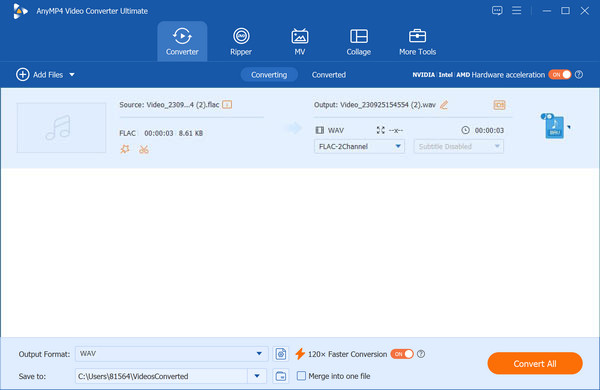Image resolution: width=600 pixels, height=390 pixels.
Task: Click the output duration clock icon
Action: [x=465, y=130]
